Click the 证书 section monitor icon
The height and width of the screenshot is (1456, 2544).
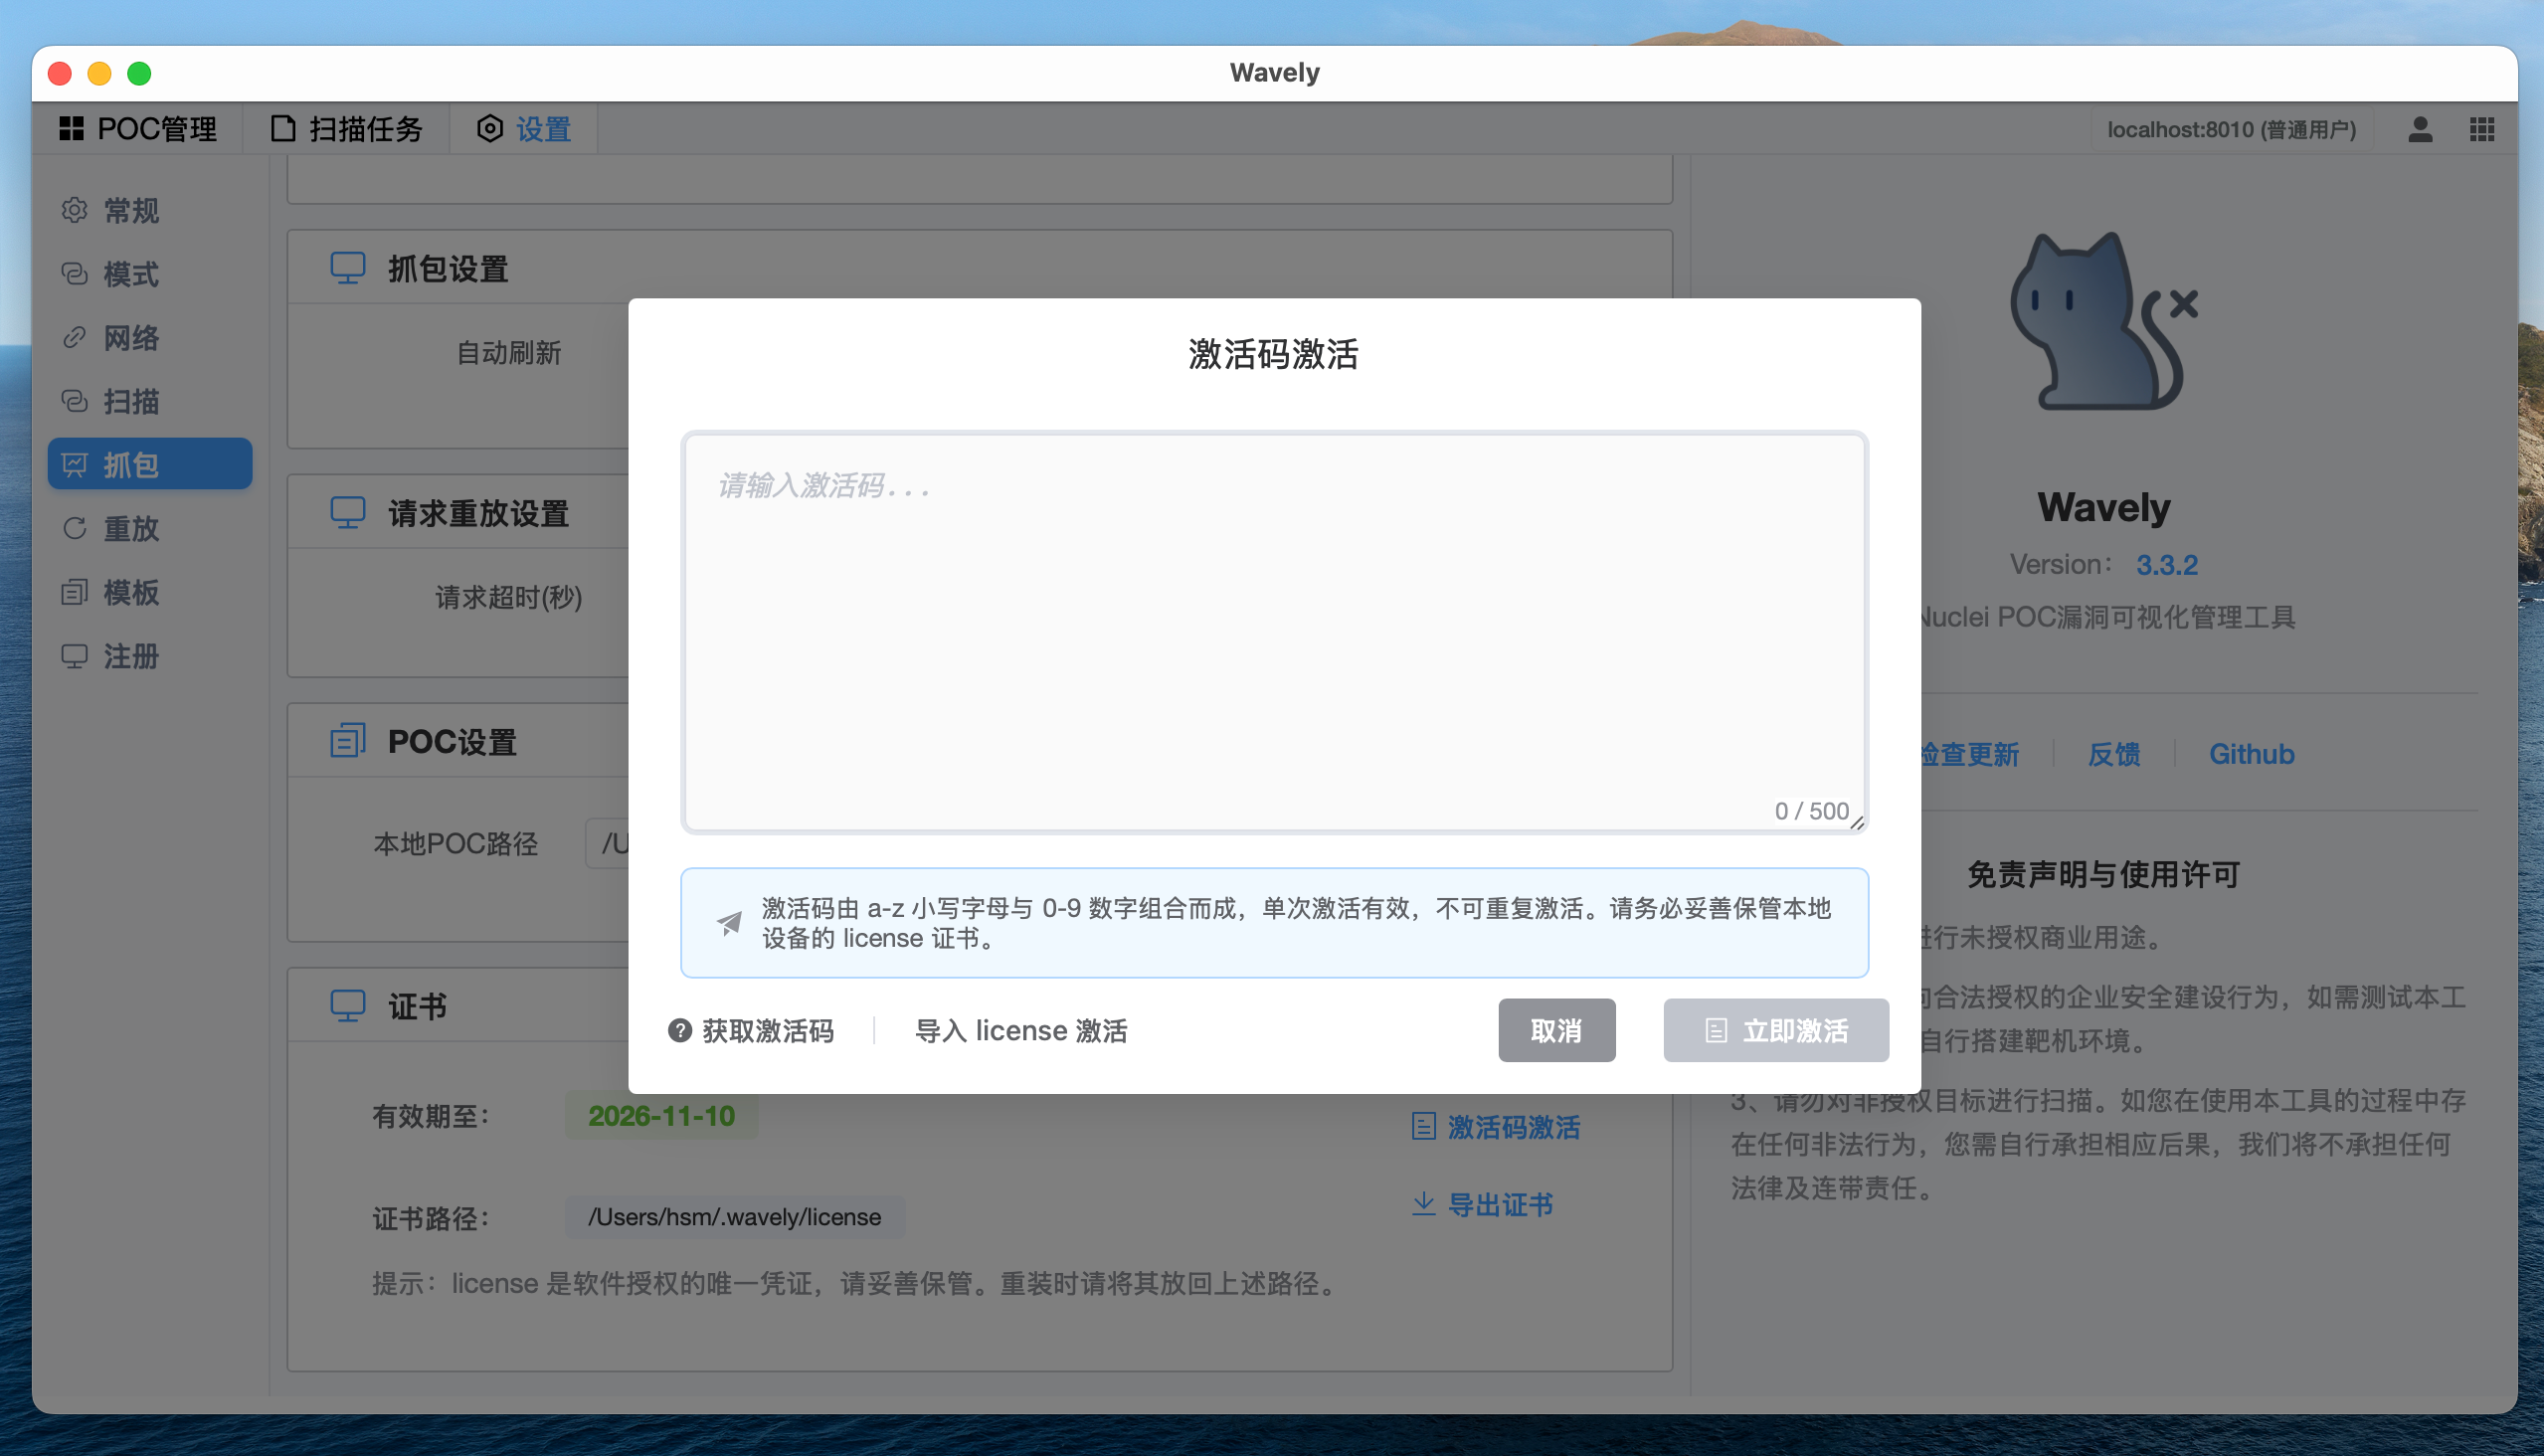(348, 1006)
